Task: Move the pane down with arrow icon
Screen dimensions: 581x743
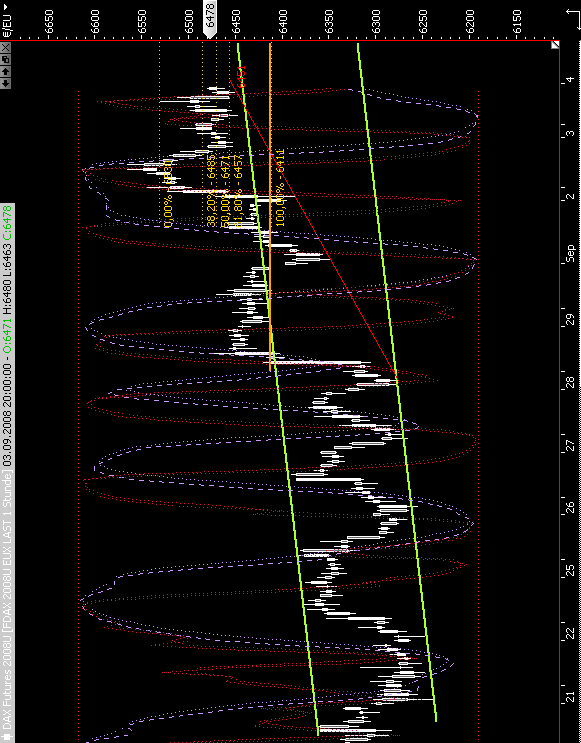Action: point(5,83)
